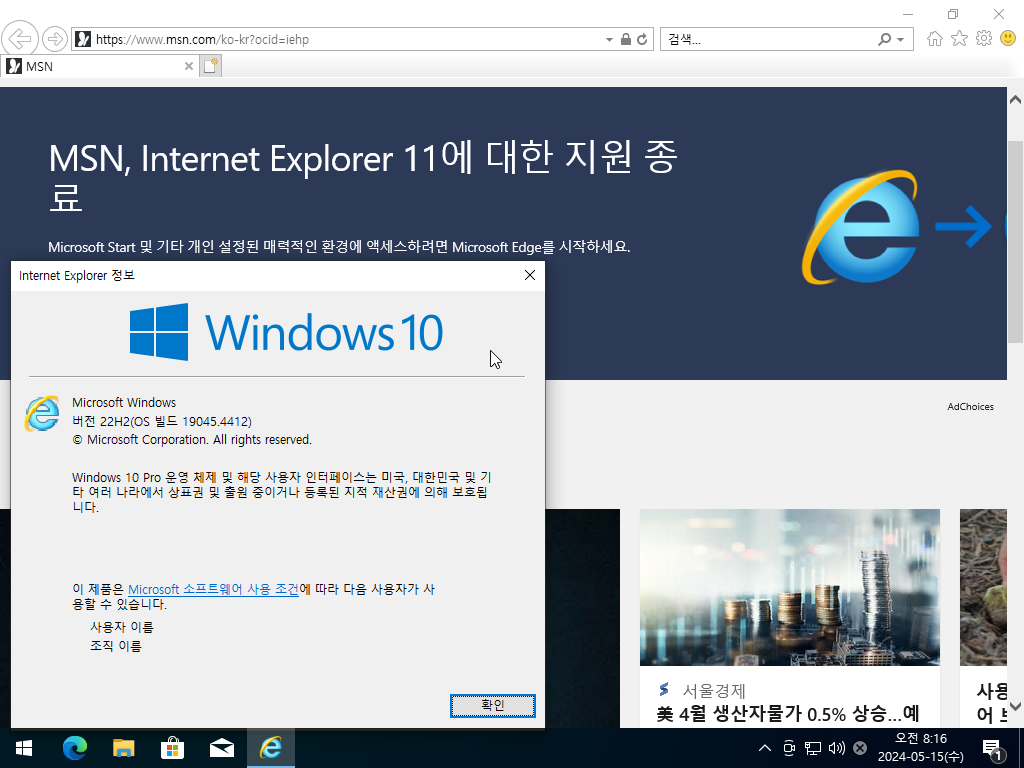Click the Windows 10 logo in dialog
The image size is (1024, 768).
pyautogui.click(x=286, y=332)
